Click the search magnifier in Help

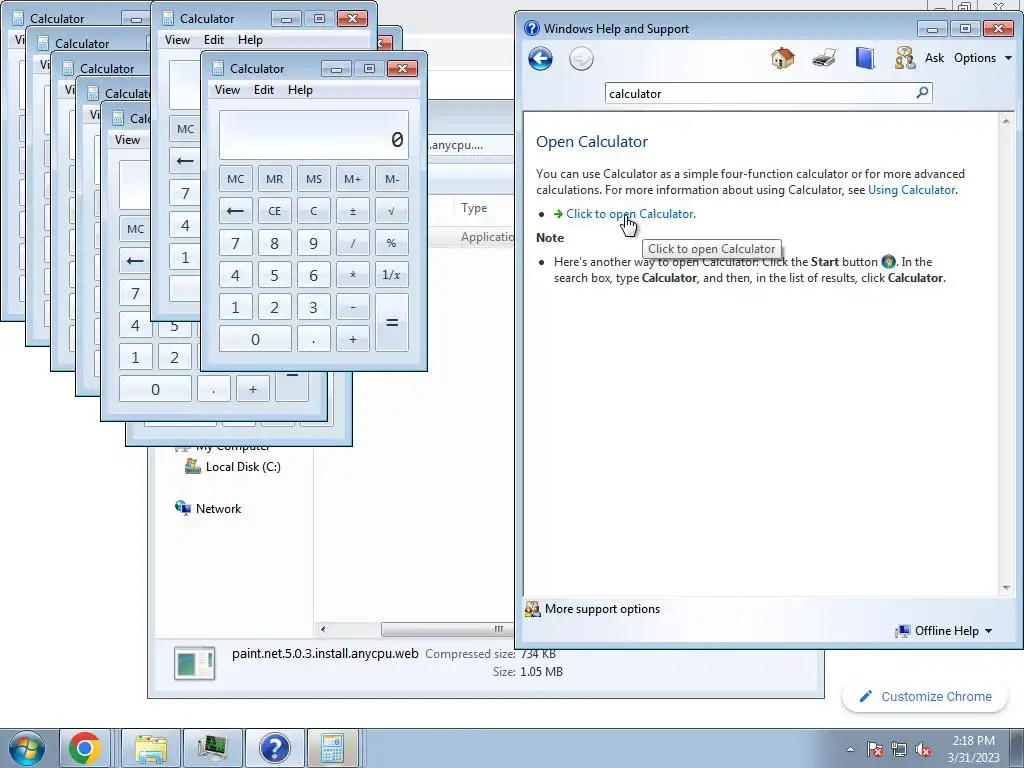pos(922,93)
